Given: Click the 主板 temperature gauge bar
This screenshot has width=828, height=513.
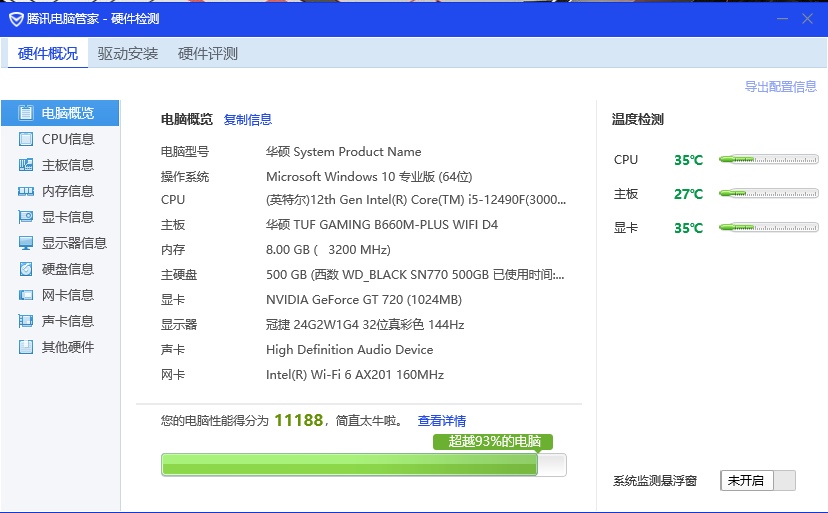Looking at the screenshot, I should [768, 194].
